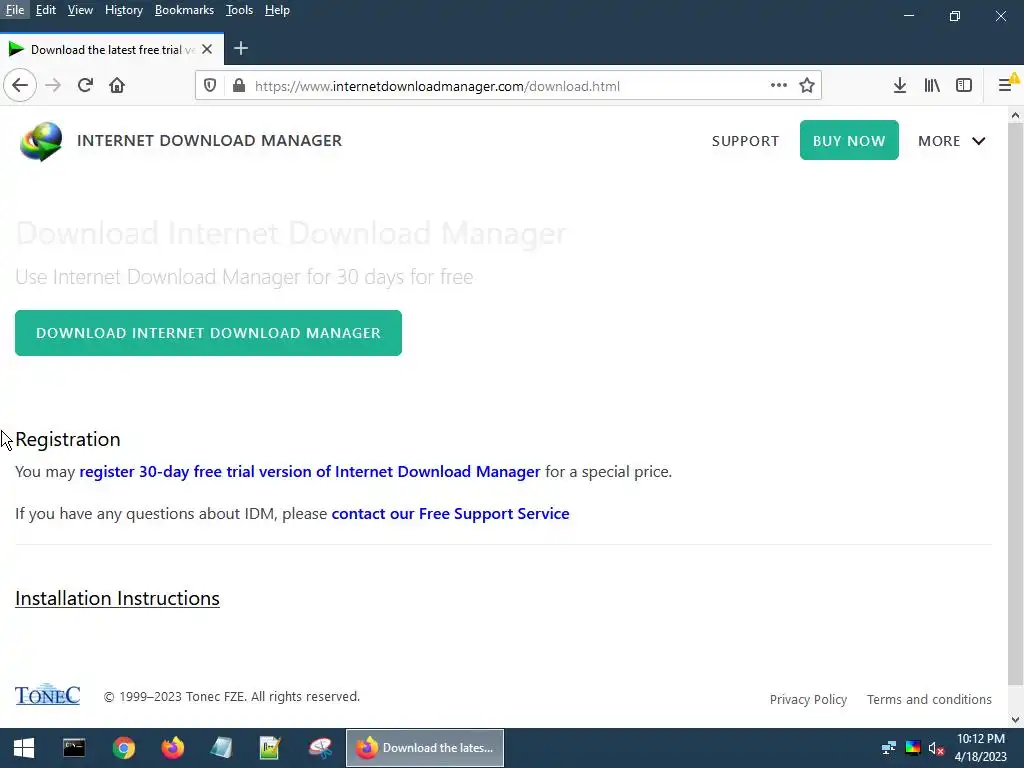Open a new tab with plus
Image resolution: width=1024 pixels, height=768 pixels.
[x=240, y=48]
